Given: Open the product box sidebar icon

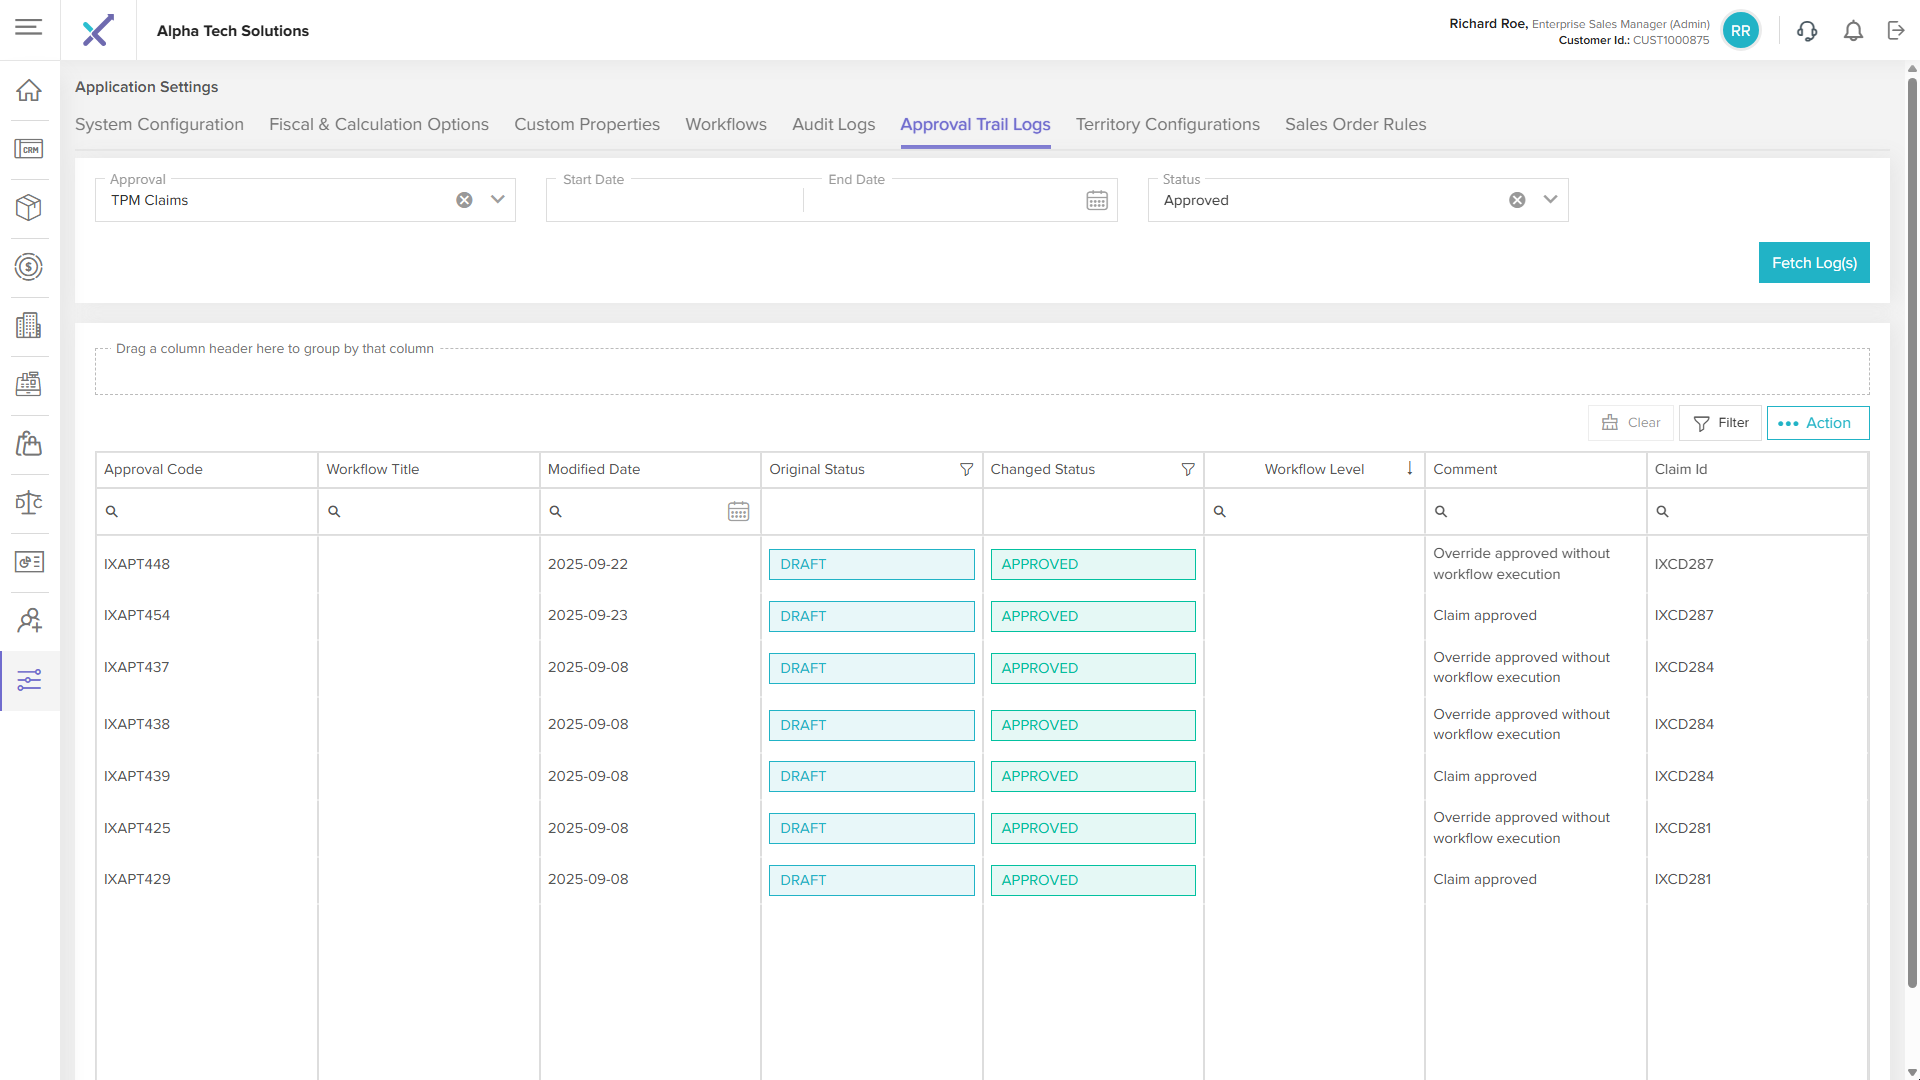Looking at the screenshot, I should click(x=29, y=208).
